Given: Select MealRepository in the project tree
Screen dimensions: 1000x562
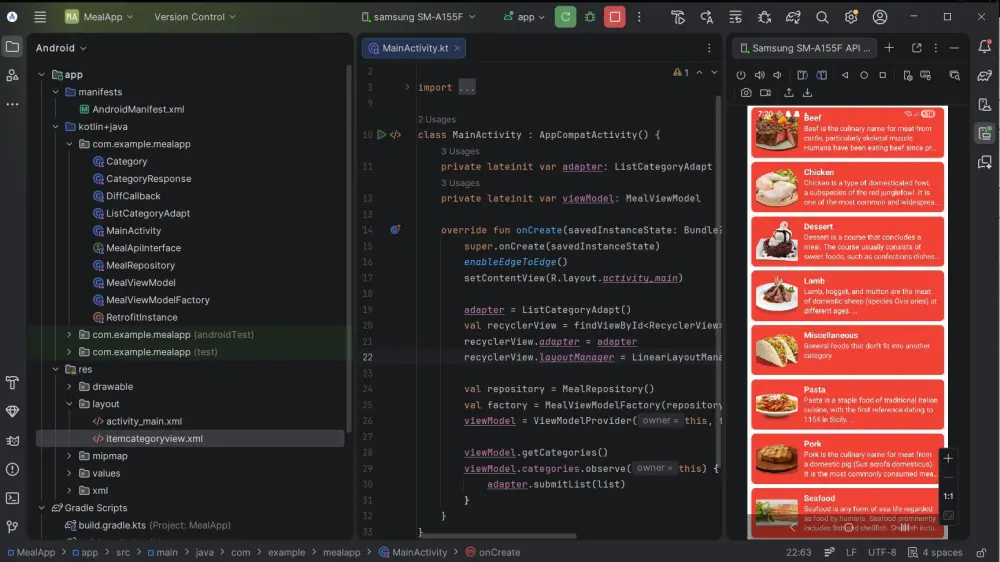Looking at the screenshot, I should coord(140,265).
